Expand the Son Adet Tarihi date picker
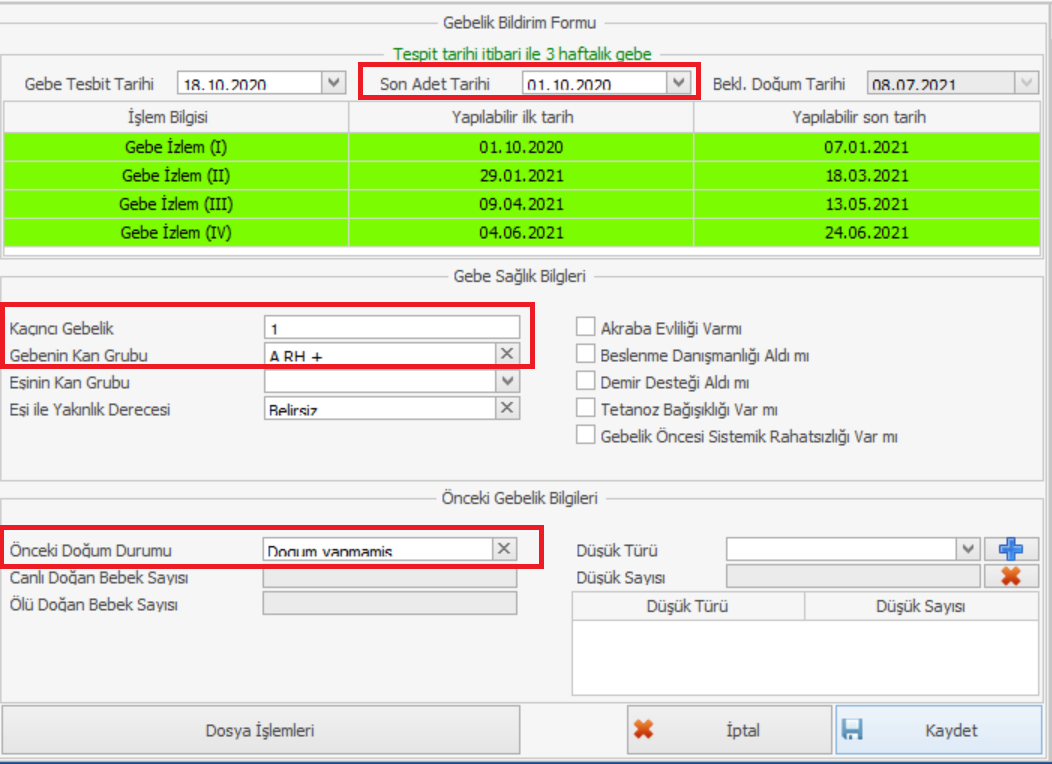This screenshot has width=1052, height=764. coord(679,83)
